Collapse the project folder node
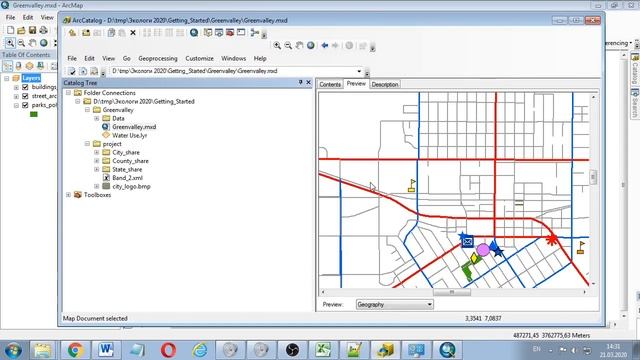Screen dimensions: 640x360 click(87, 144)
